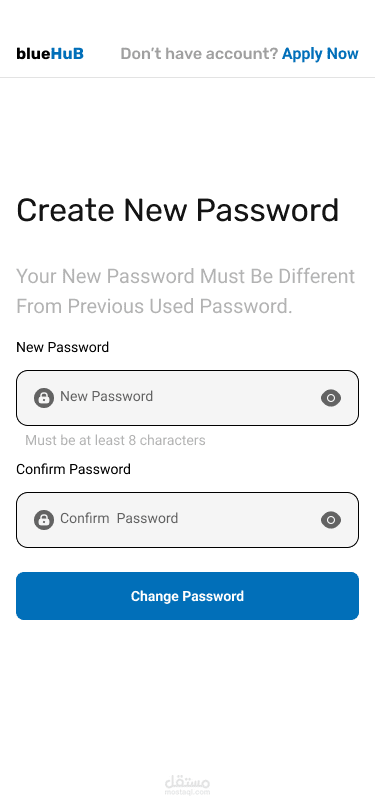Show password using New Password eye icon
375x812 pixels.
tap(331, 398)
